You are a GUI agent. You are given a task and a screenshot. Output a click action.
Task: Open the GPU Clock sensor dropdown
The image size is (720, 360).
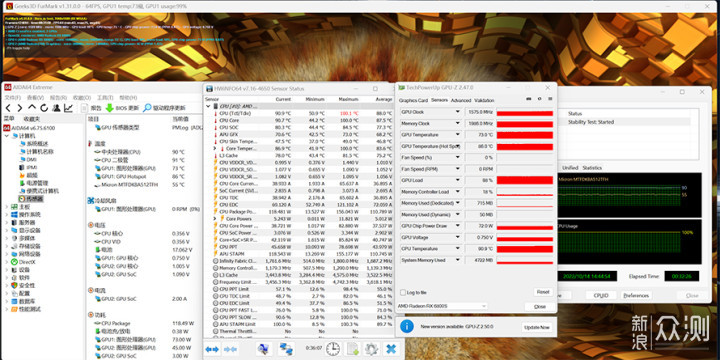click(x=457, y=112)
